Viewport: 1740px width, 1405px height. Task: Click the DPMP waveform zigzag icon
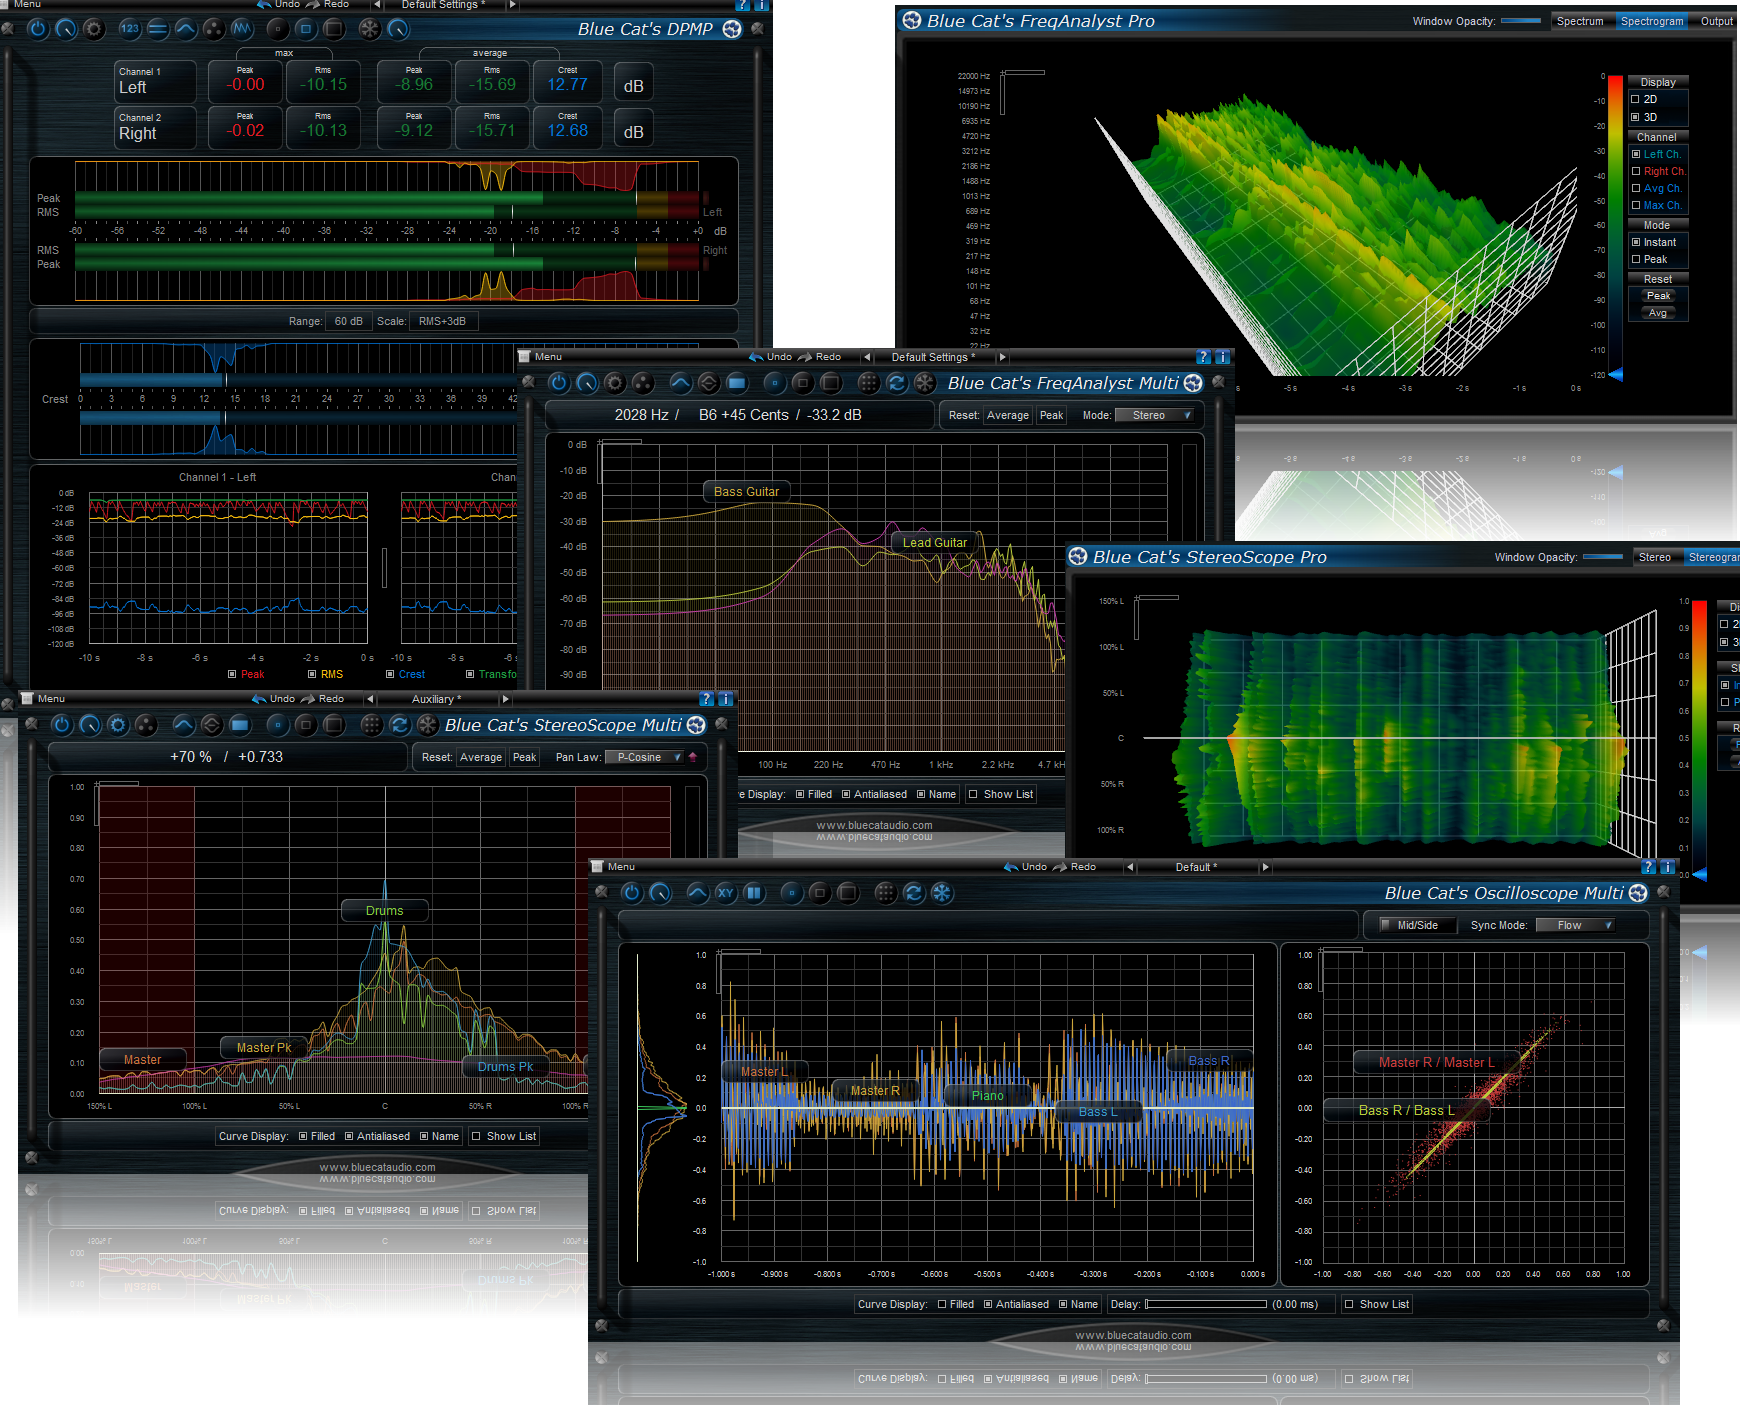(x=242, y=29)
